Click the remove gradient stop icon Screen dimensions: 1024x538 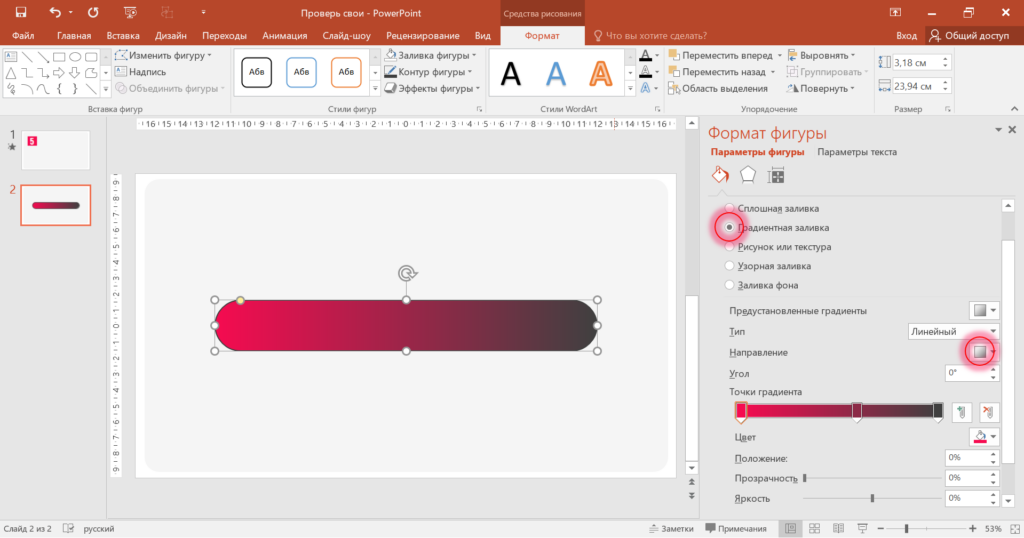pyautogui.click(x=989, y=412)
